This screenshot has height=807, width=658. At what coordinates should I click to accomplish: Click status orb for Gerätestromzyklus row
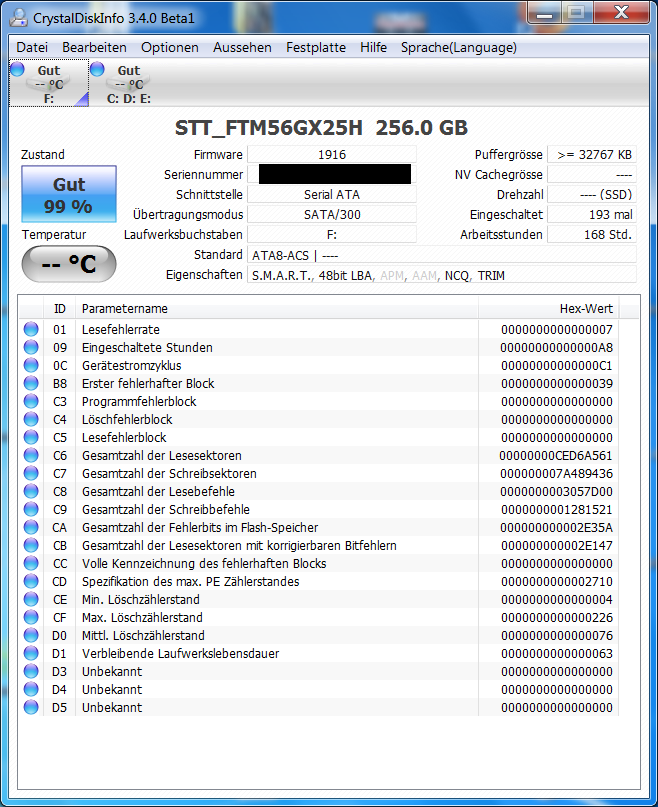coord(31,365)
